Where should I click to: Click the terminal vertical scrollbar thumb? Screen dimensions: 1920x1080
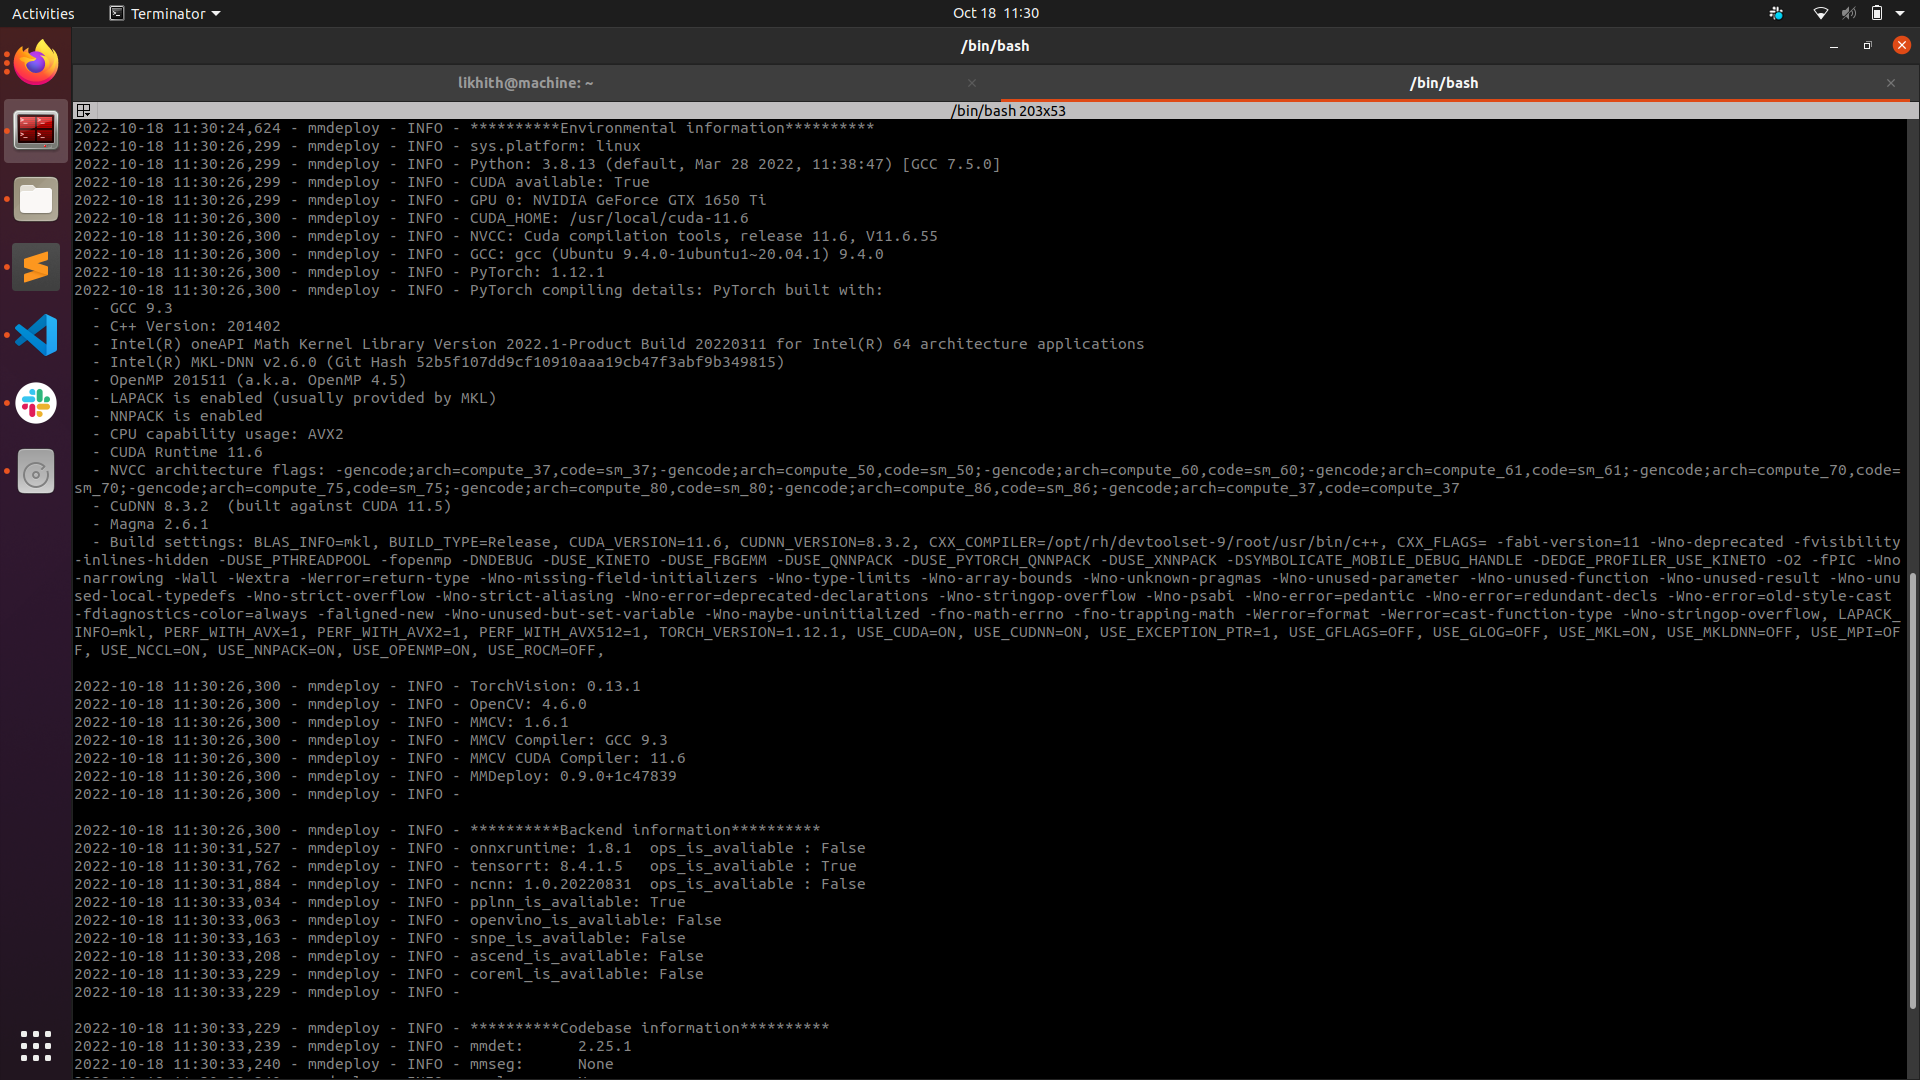click(x=1912, y=790)
